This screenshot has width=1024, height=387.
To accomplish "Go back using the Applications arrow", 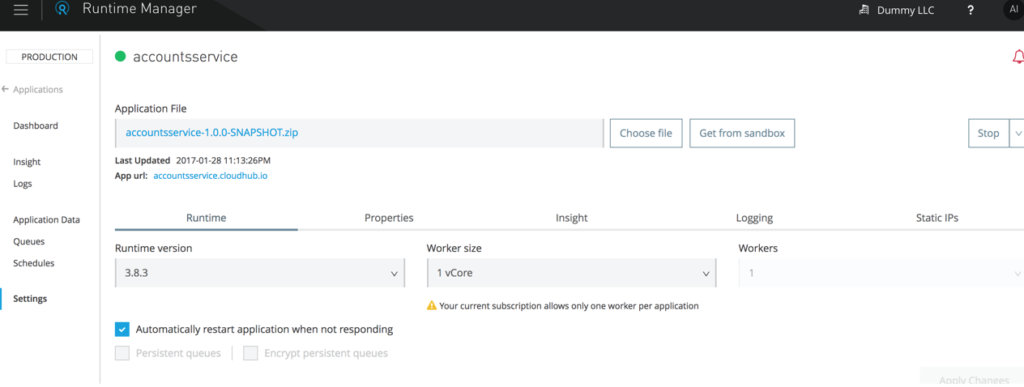I will 5,89.
